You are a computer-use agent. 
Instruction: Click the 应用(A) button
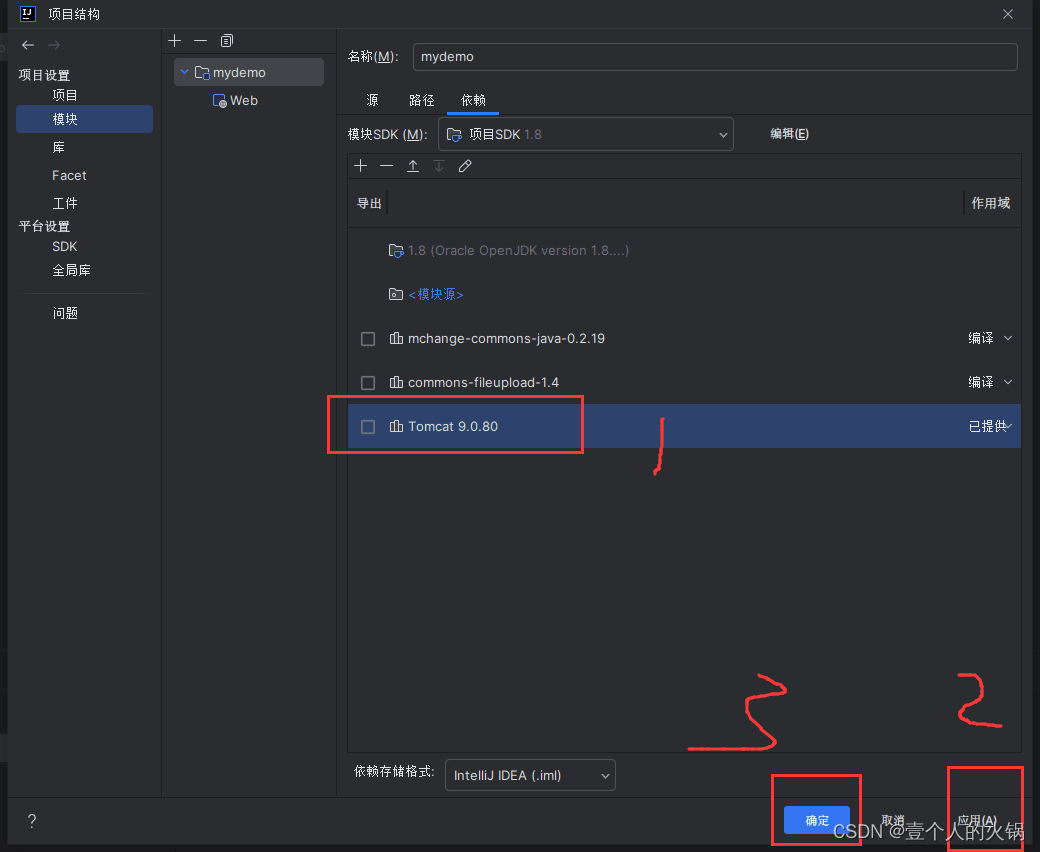(x=977, y=820)
